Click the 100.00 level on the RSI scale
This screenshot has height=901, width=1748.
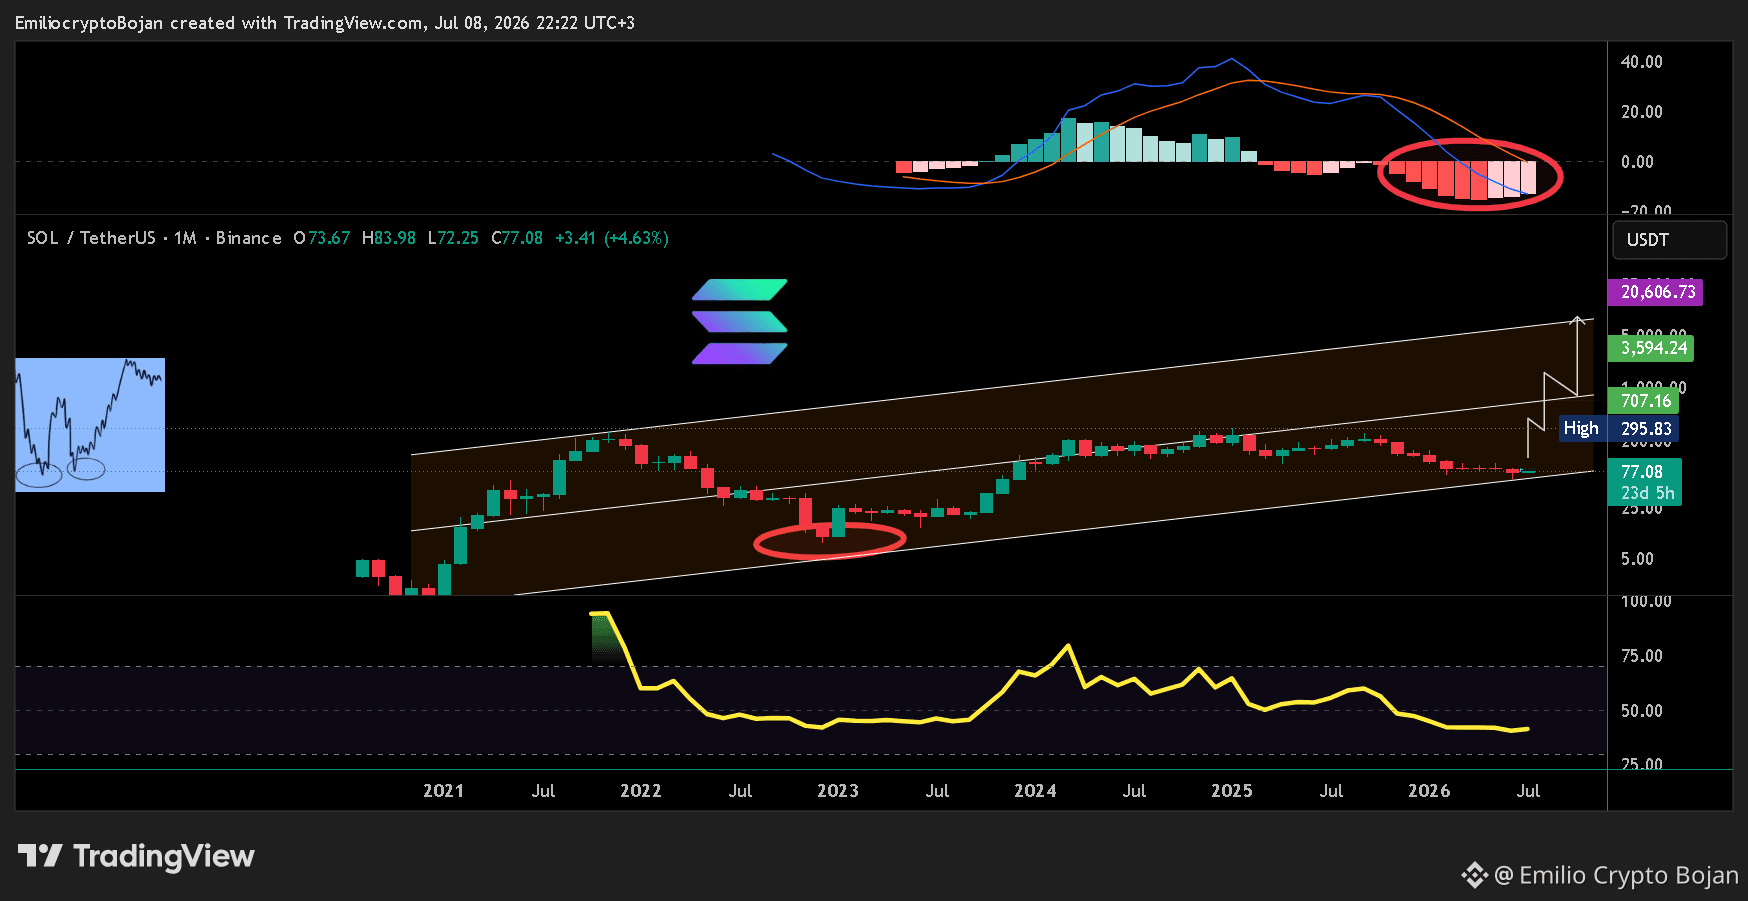pyautogui.click(x=1646, y=601)
